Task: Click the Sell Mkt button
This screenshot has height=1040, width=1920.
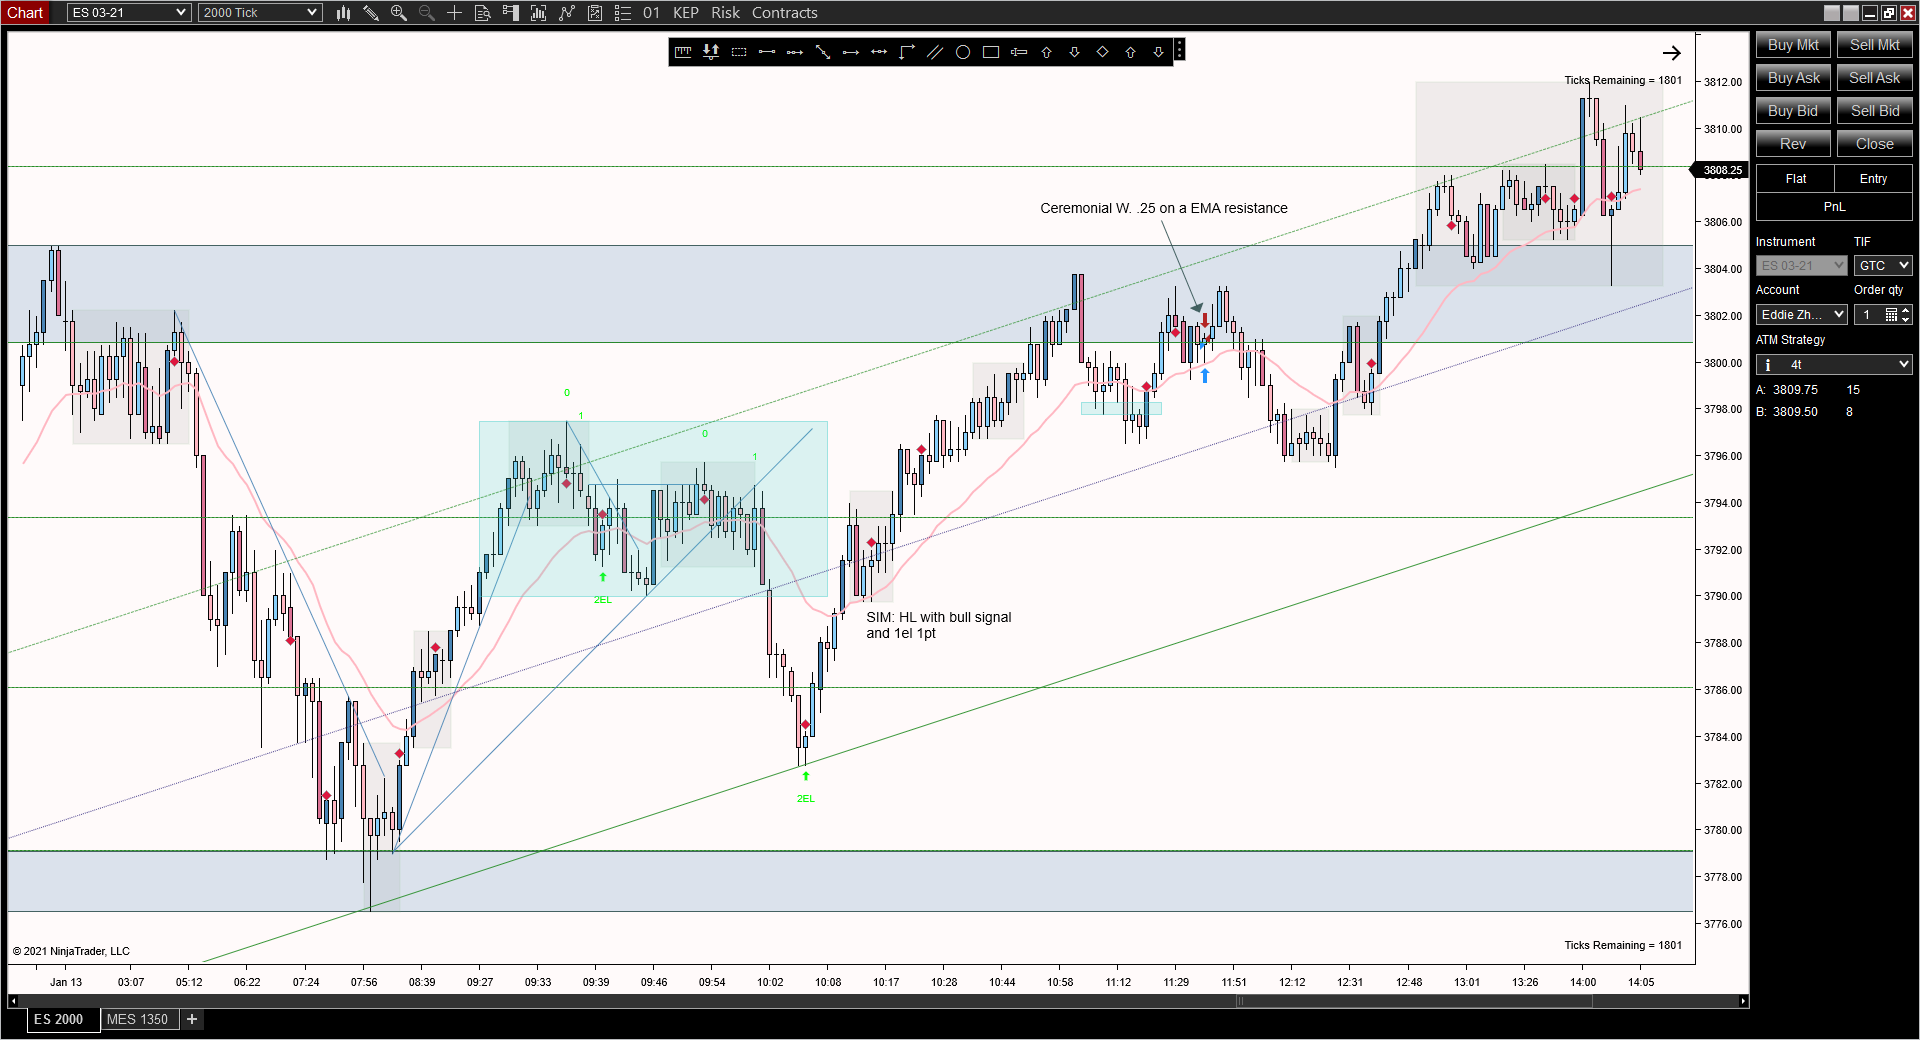Action: tap(1874, 45)
